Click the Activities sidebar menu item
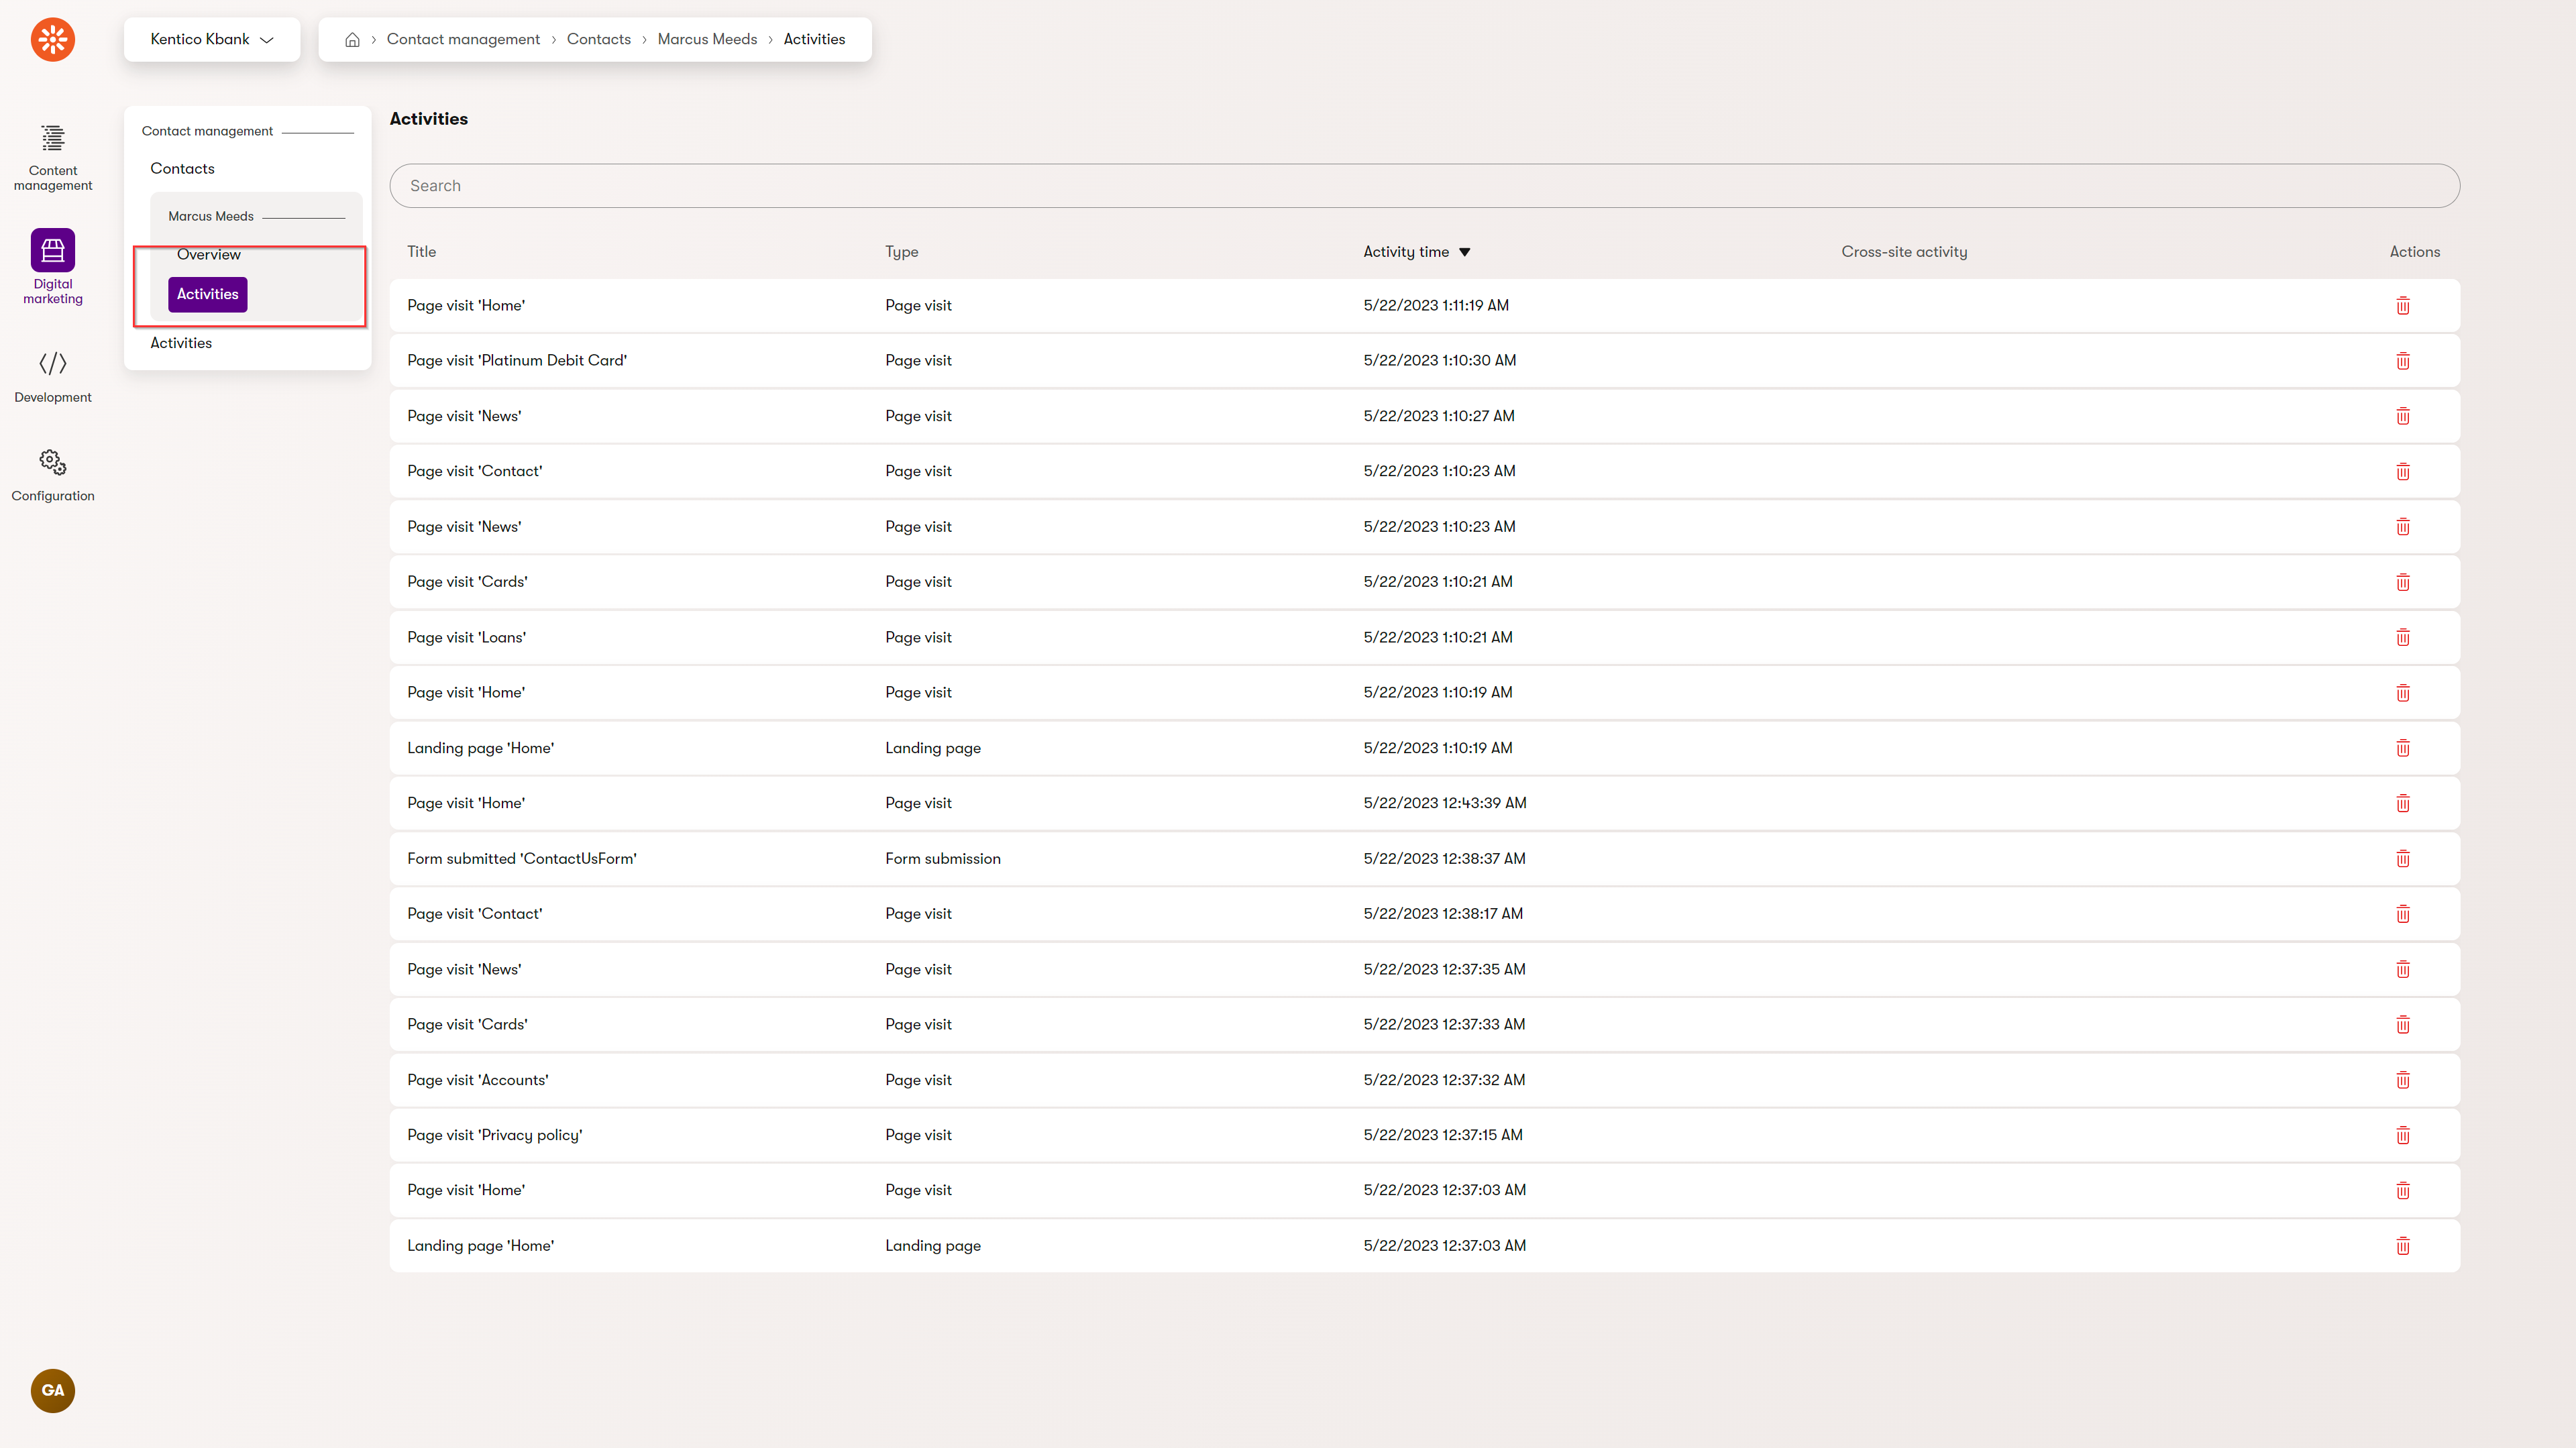 pyautogui.click(x=207, y=294)
